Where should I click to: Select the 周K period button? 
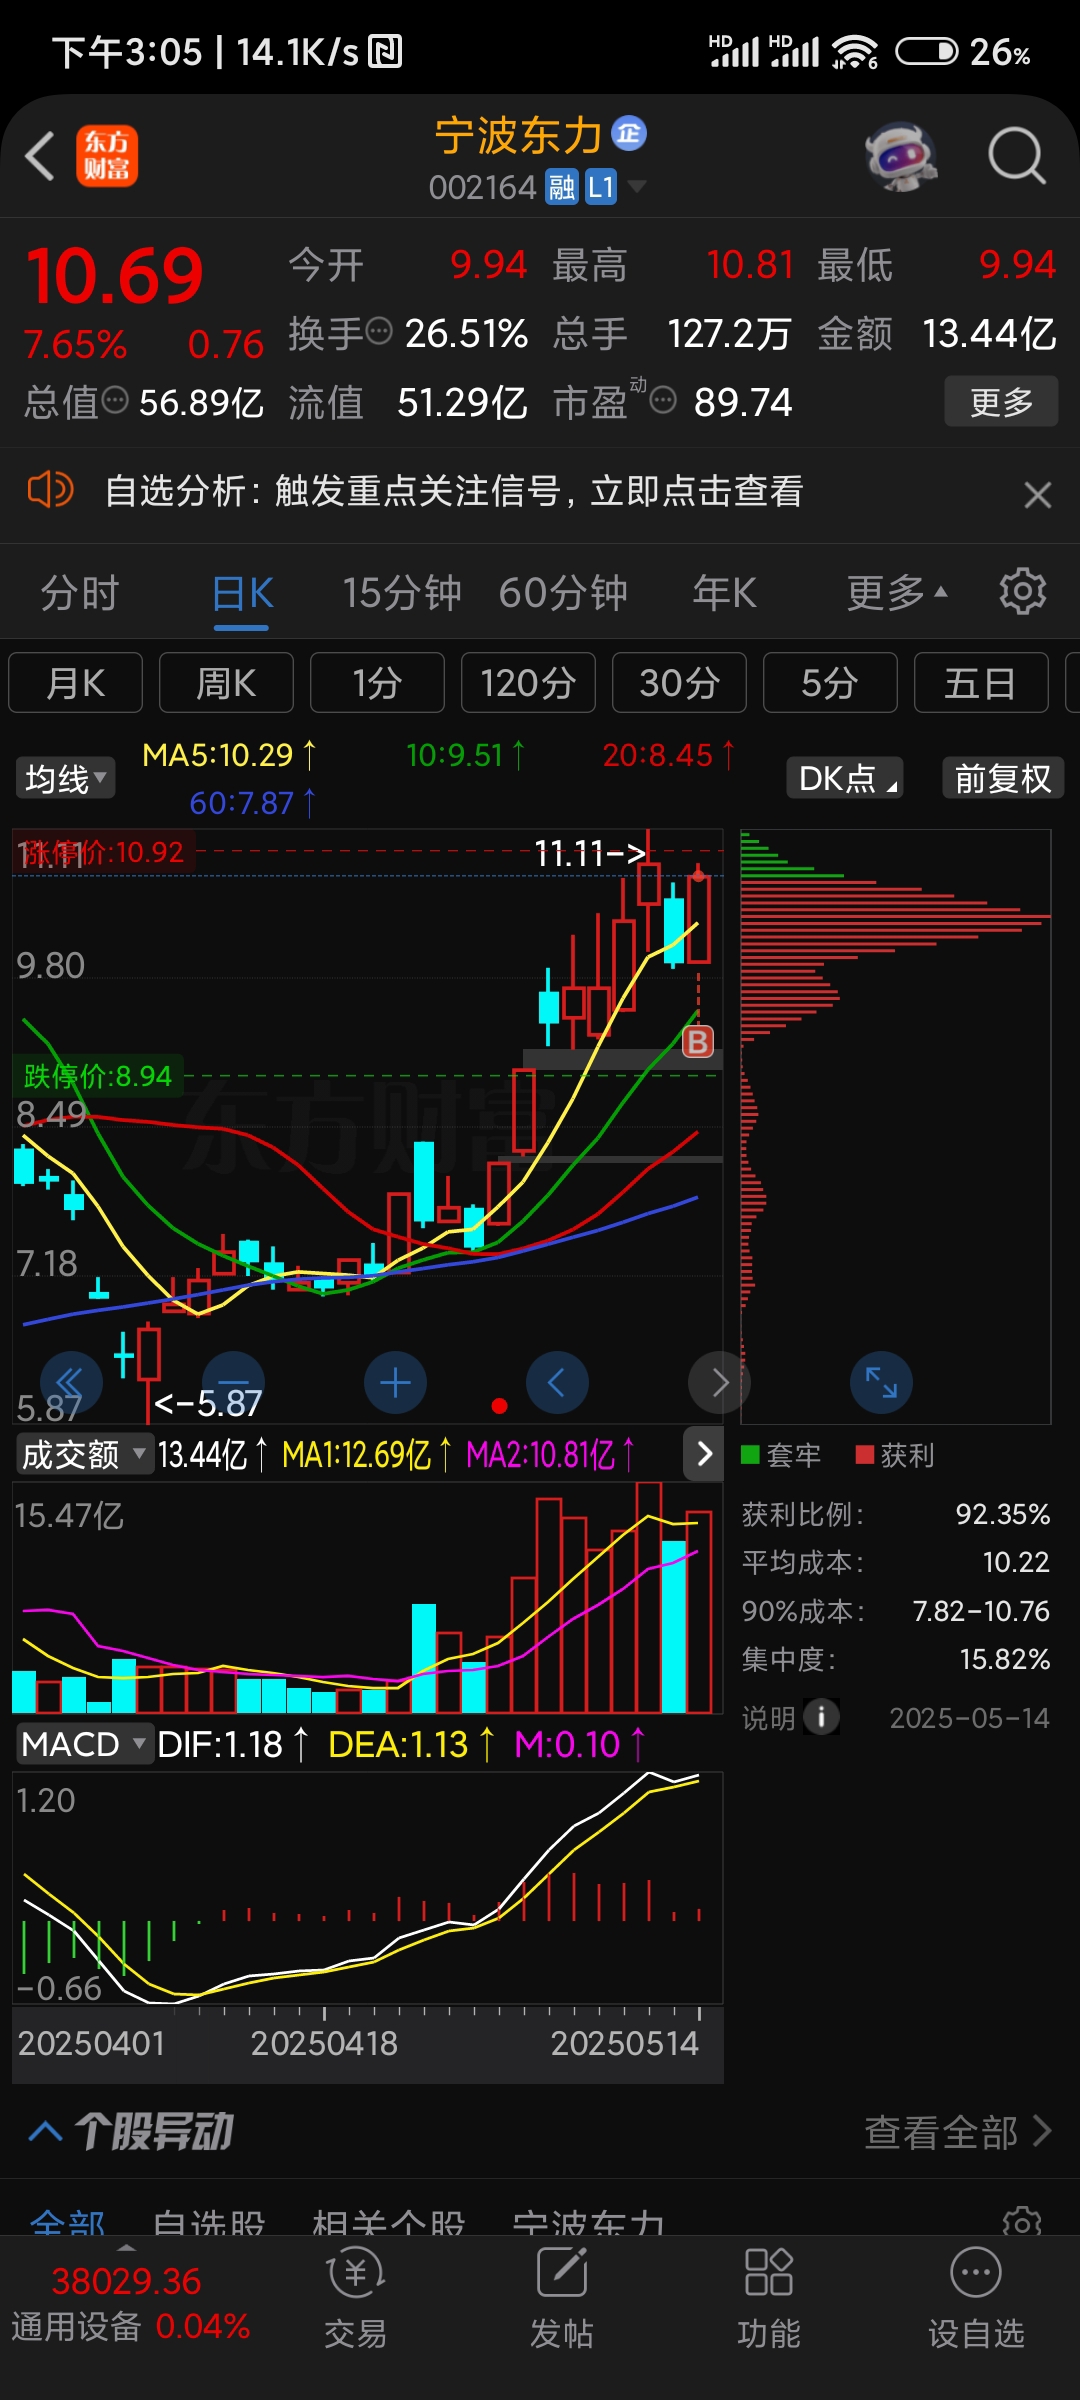tap(226, 683)
